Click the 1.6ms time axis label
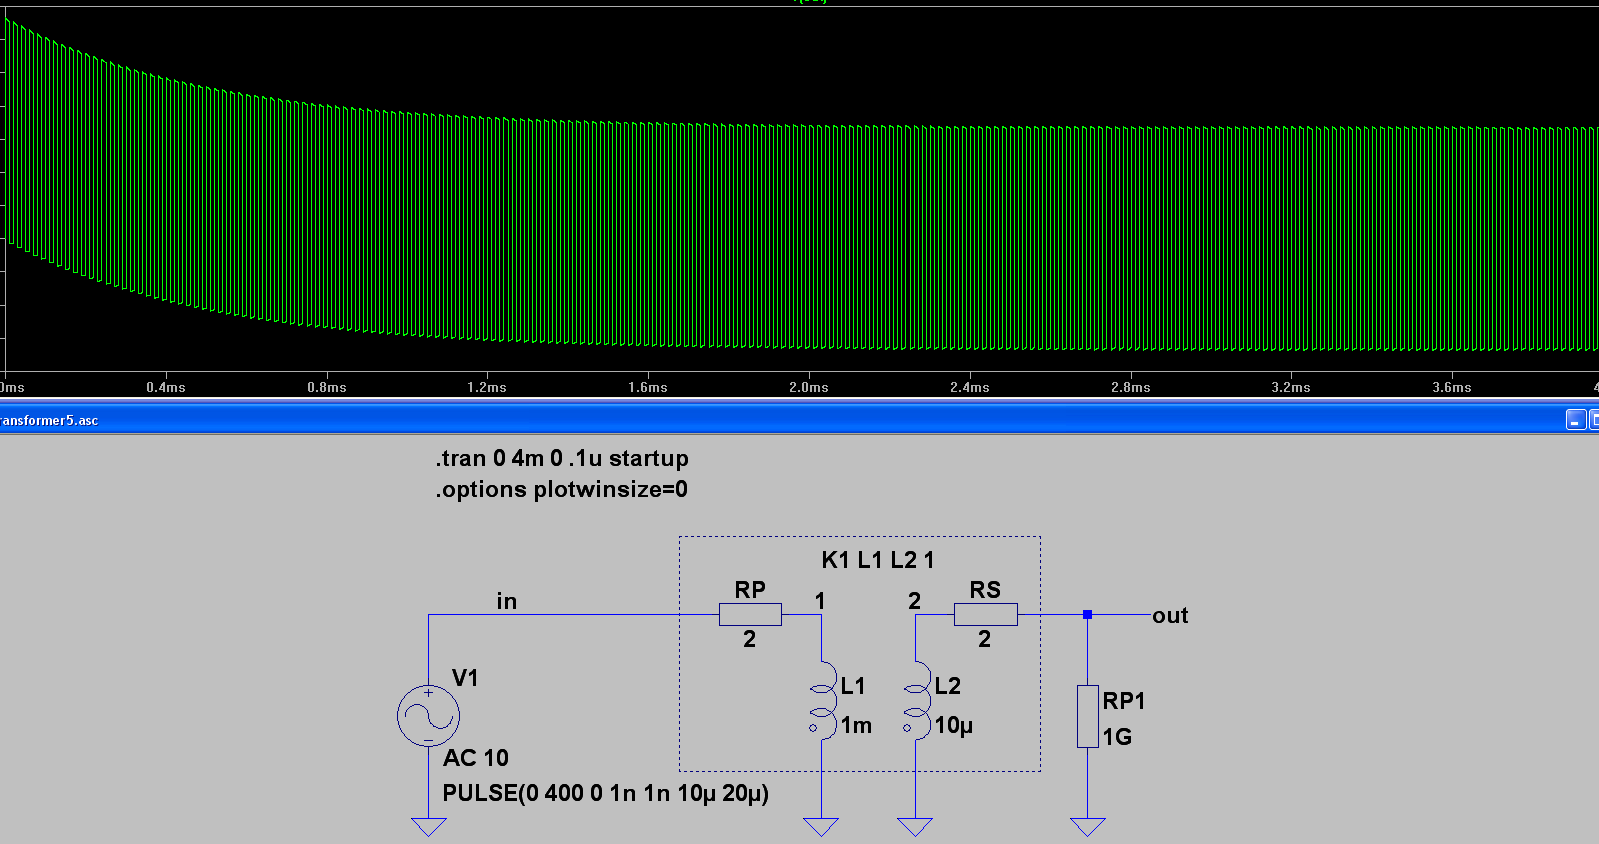The image size is (1599, 844). point(648,387)
